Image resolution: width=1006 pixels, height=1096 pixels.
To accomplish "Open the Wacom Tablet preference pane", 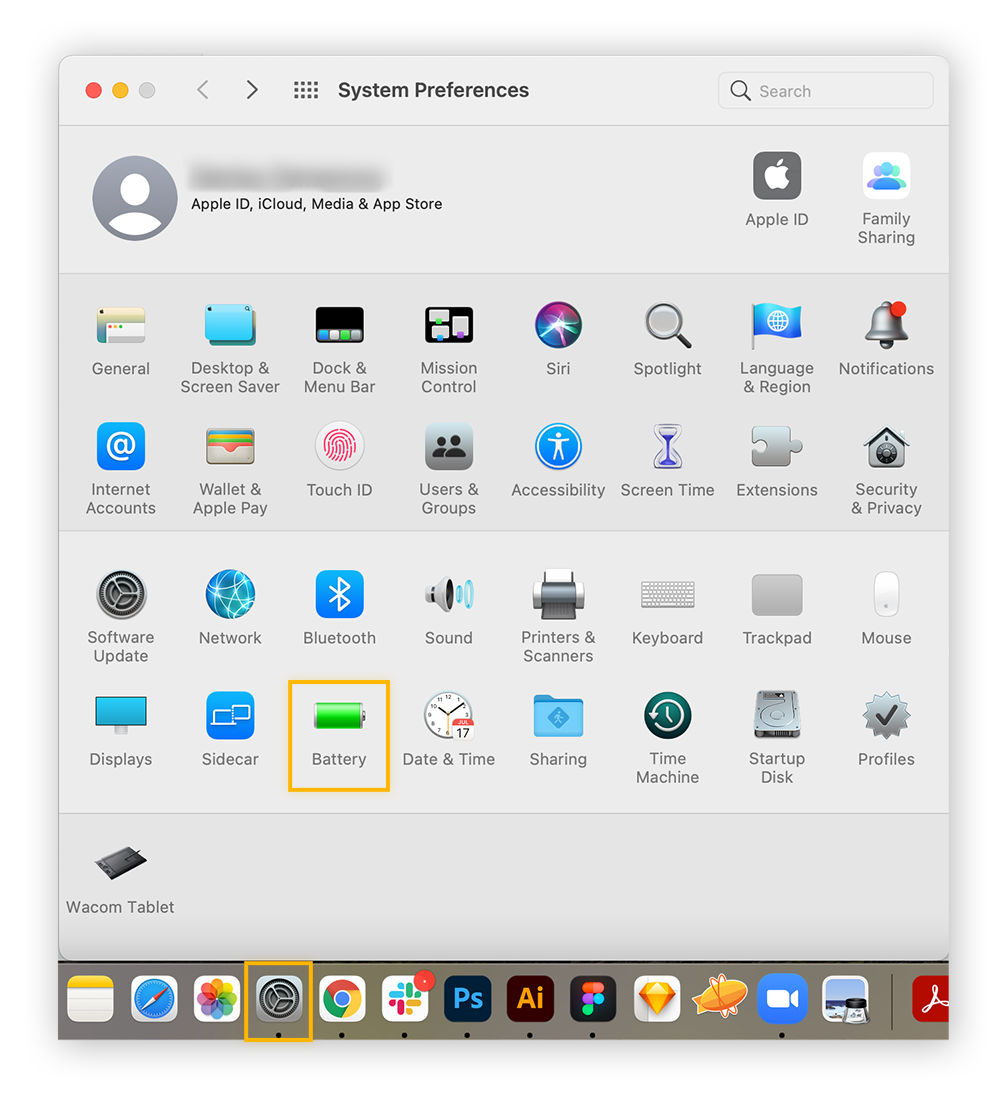I will point(119,862).
